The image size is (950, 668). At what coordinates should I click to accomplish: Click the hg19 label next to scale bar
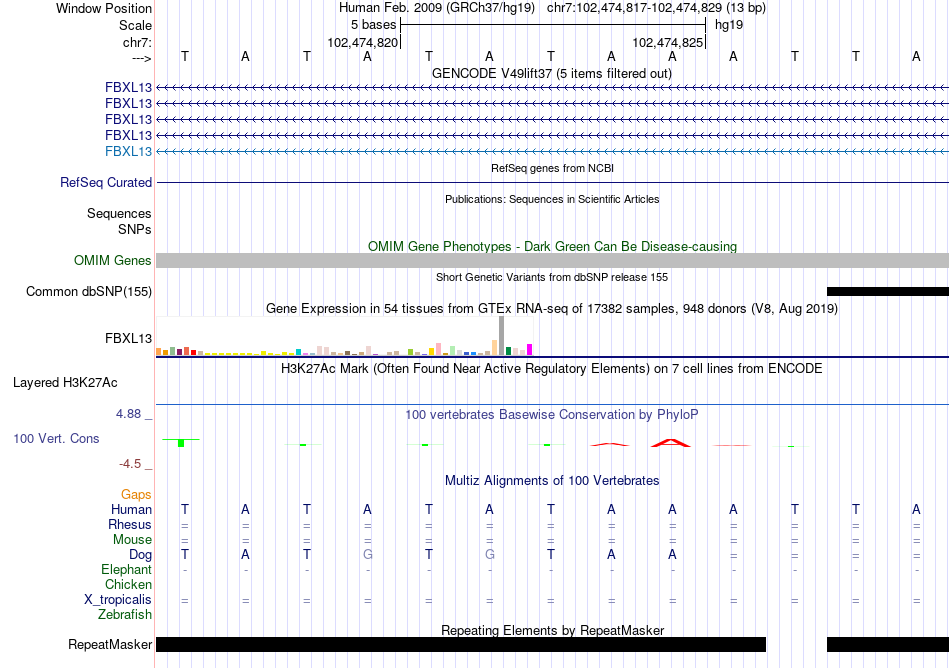729,25
